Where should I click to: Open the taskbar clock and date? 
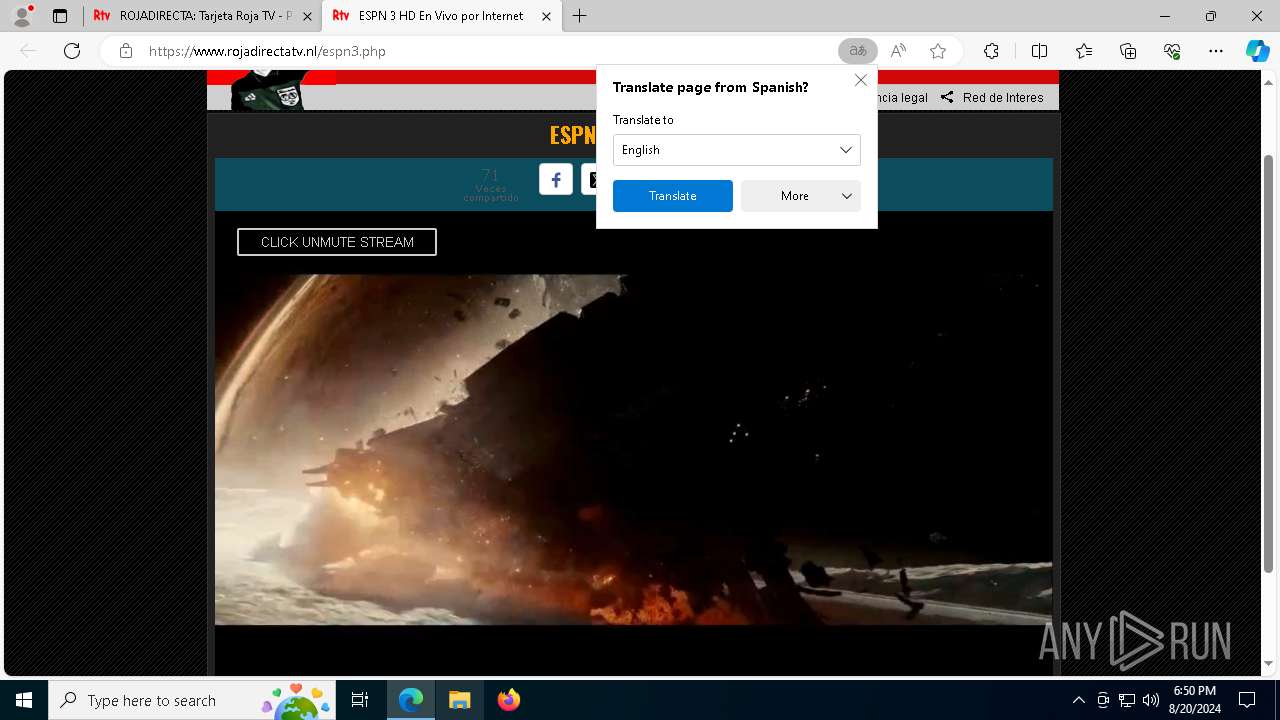tap(1194, 700)
